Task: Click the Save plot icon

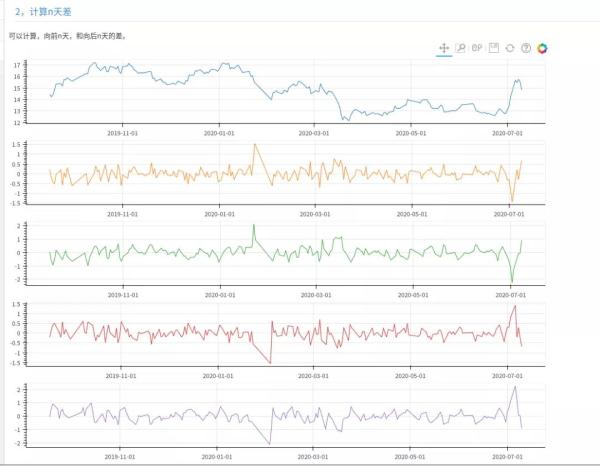Action: 494,48
